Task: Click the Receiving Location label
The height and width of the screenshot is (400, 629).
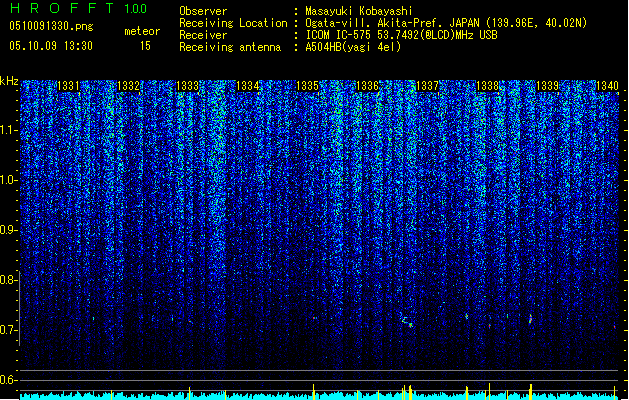Action: coord(233,23)
